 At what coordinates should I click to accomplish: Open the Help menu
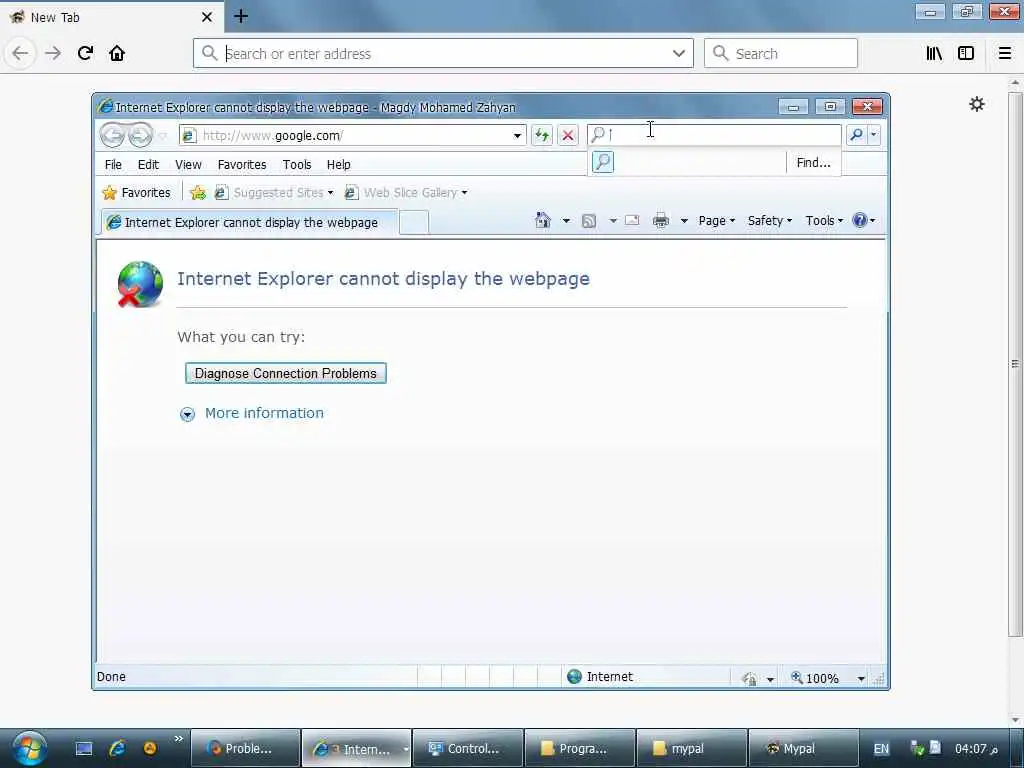[338, 165]
